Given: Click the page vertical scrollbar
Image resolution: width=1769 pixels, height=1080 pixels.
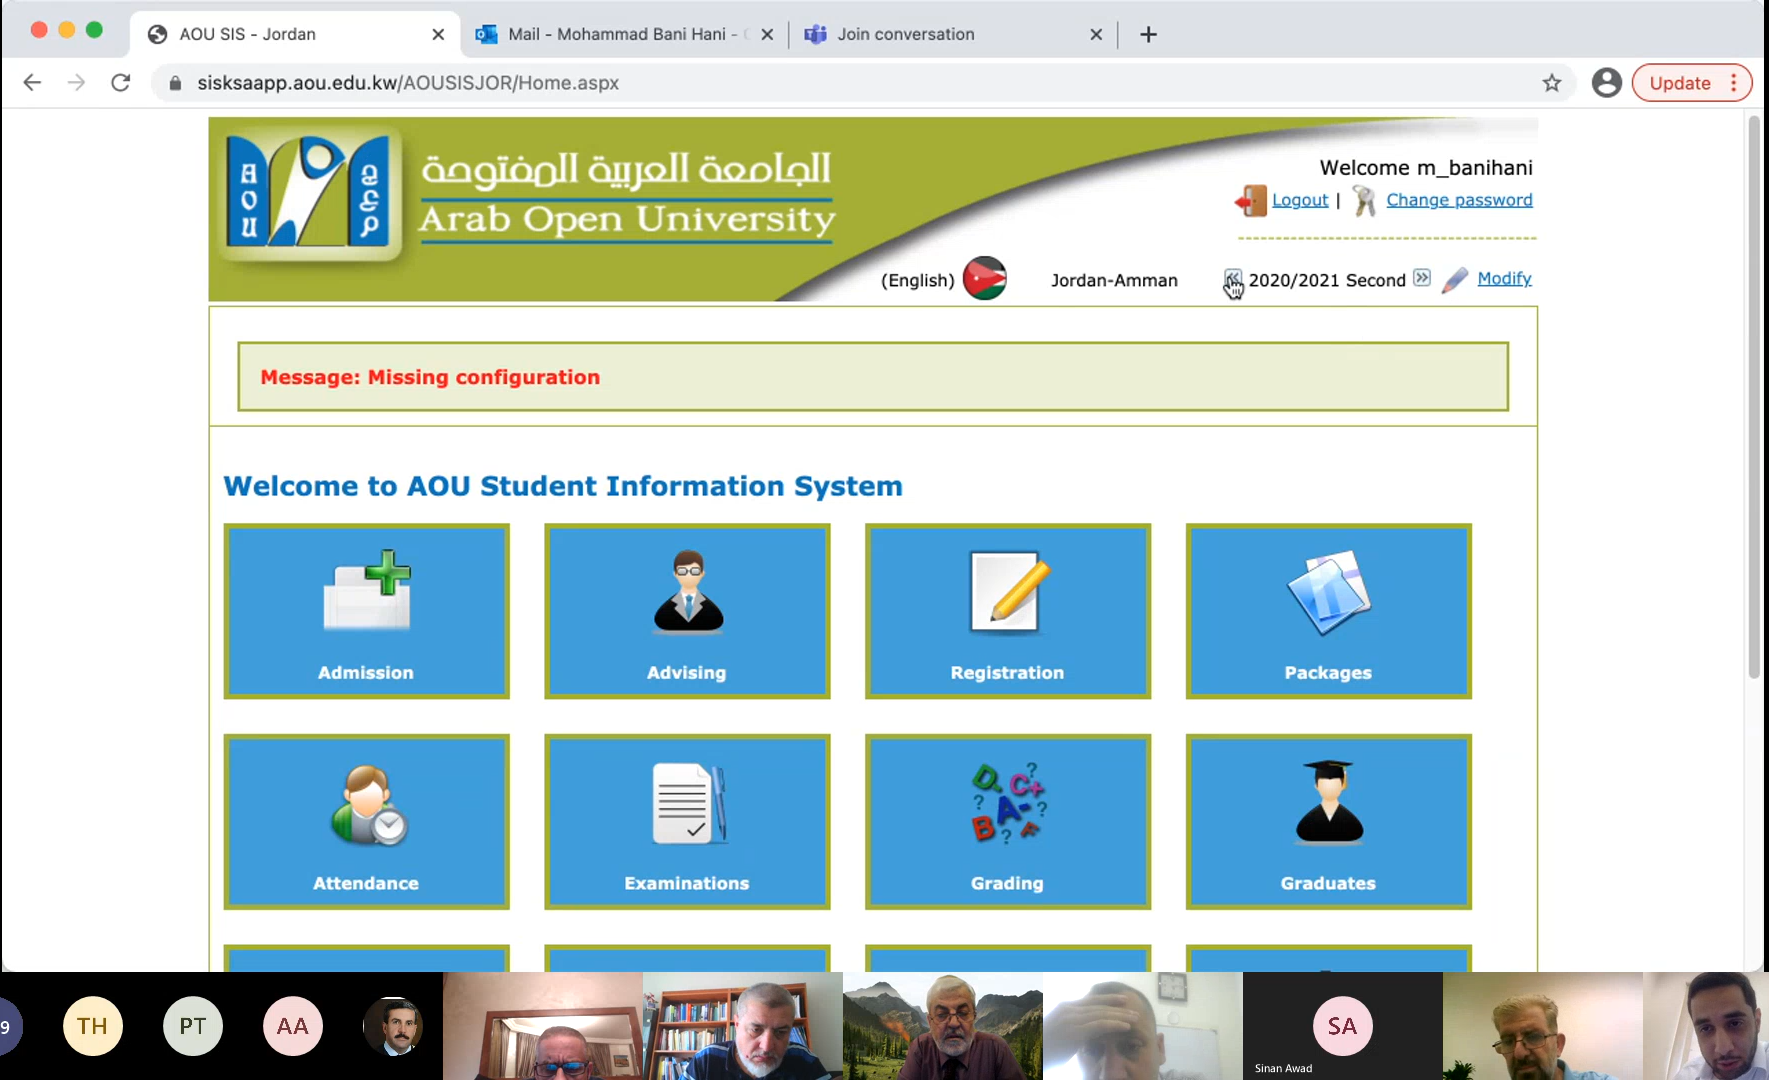Looking at the screenshot, I should coord(1754,397).
